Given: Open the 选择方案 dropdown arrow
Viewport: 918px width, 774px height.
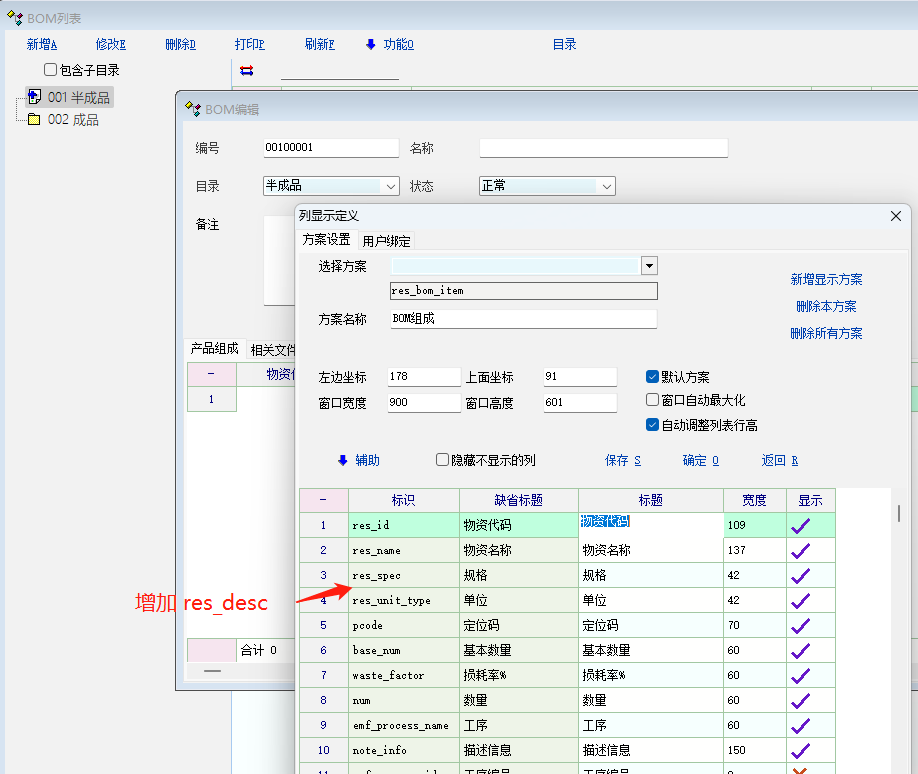Looking at the screenshot, I should click(649, 266).
